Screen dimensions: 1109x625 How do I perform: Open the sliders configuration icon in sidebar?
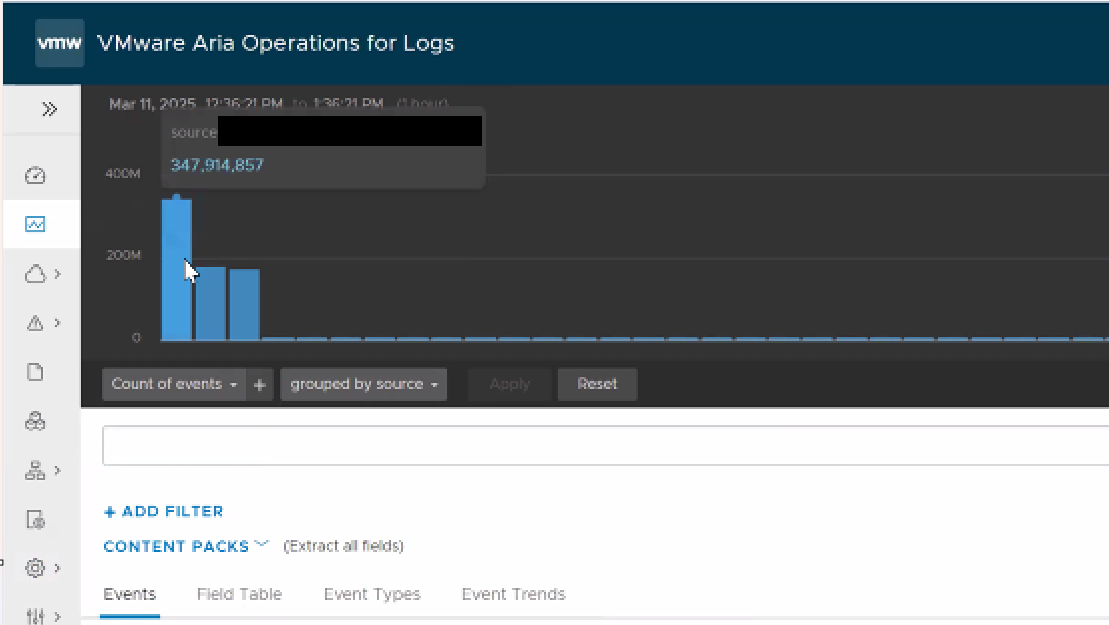point(35,616)
